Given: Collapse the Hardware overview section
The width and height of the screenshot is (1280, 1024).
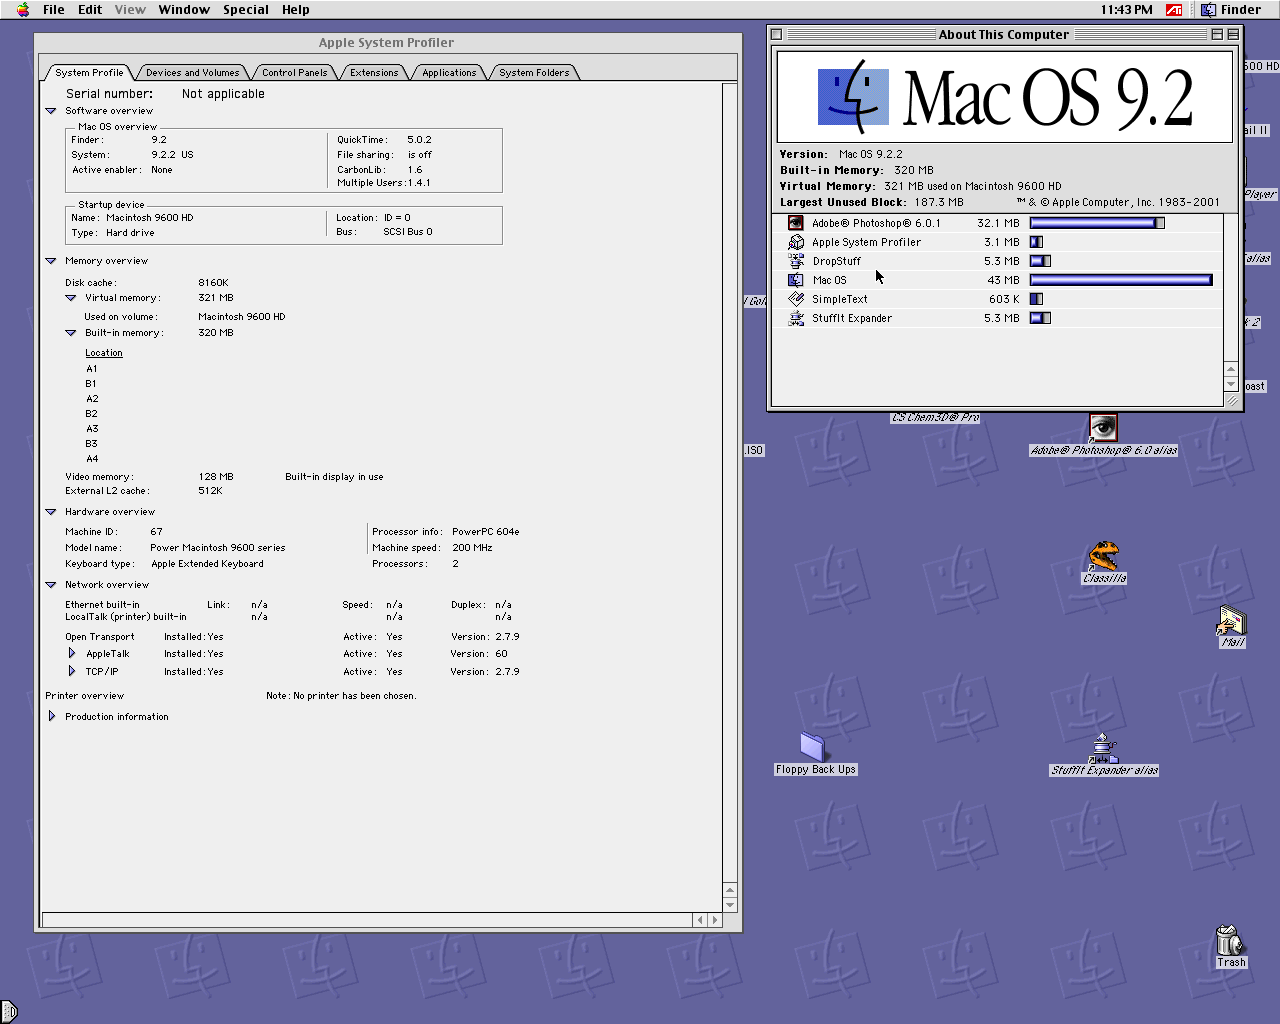Looking at the screenshot, I should coord(51,512).
